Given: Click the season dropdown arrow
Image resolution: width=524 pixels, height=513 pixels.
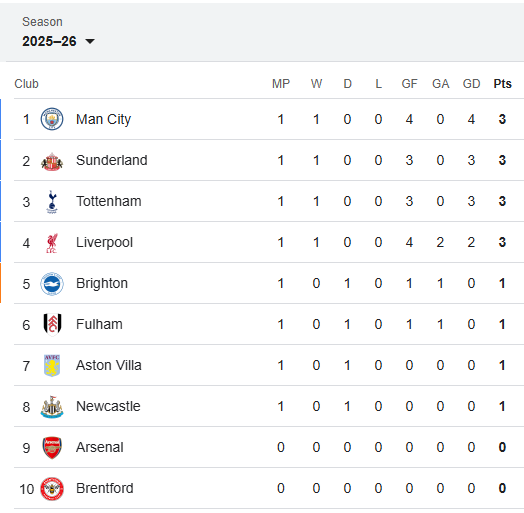Looking at the screenshot, I should (x=90, y=41).
